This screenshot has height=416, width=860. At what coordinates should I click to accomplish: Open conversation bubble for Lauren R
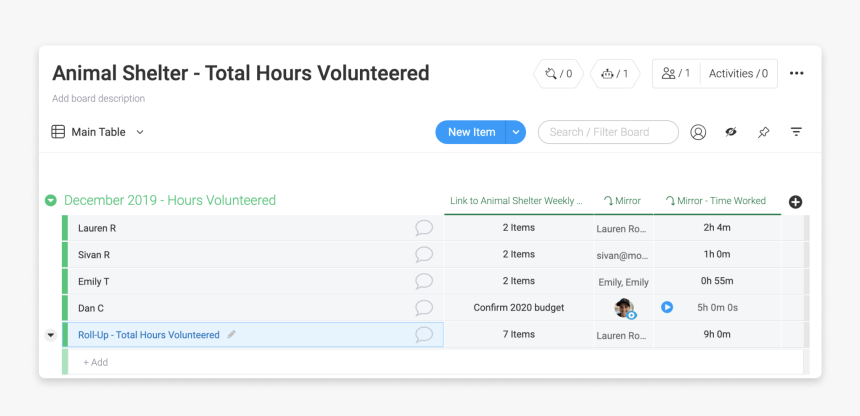(x=424, y=228)
